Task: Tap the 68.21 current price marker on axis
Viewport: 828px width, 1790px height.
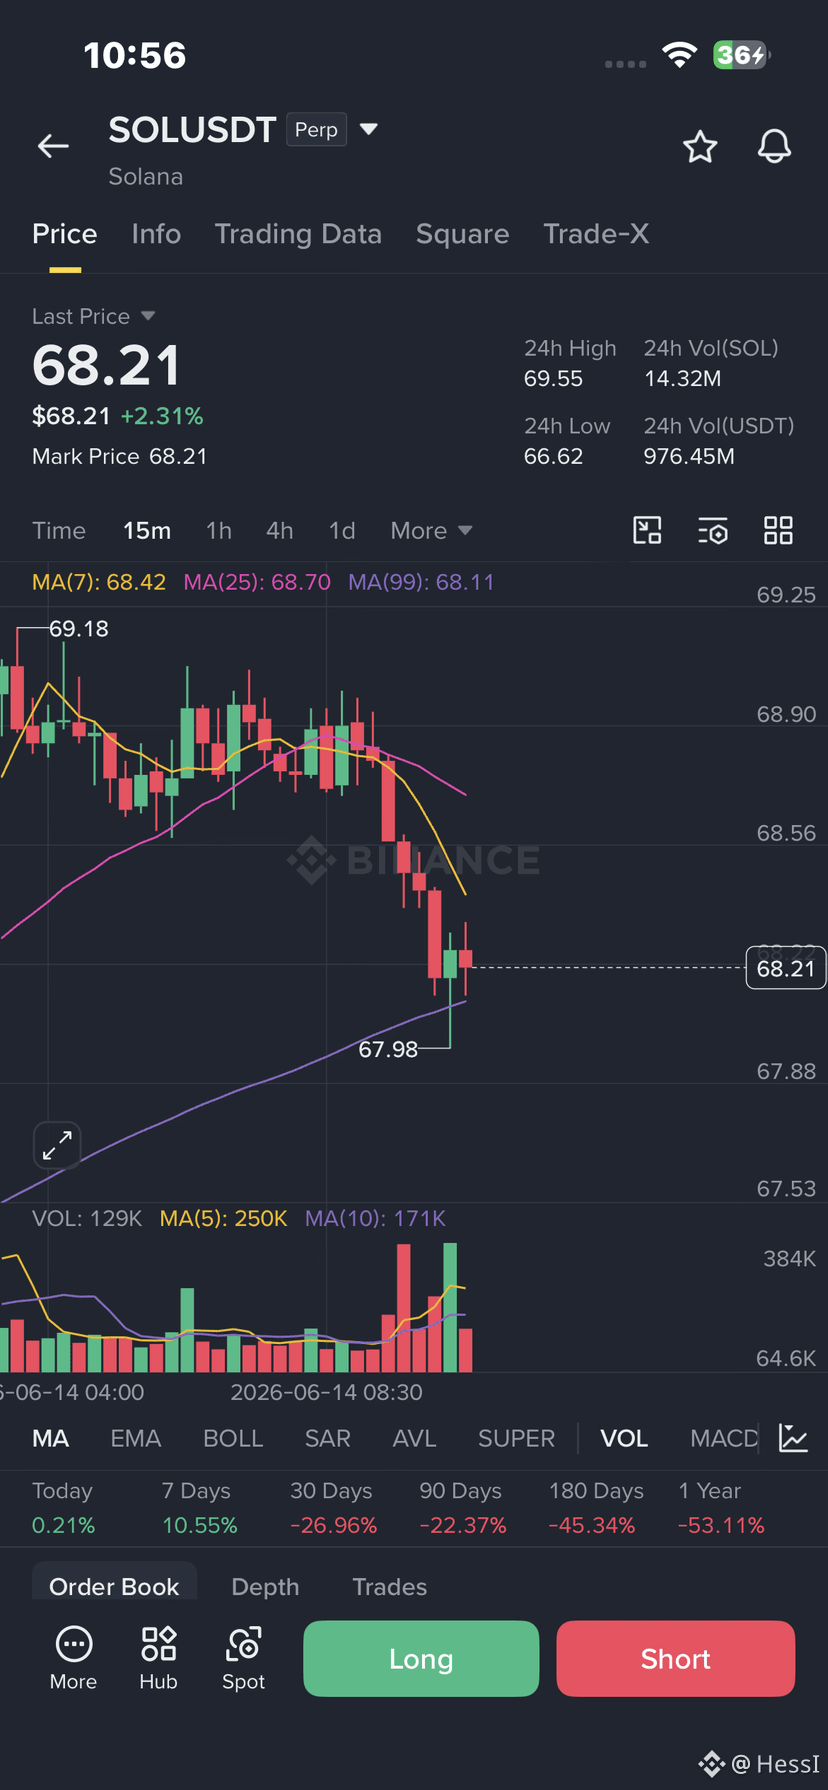Action: coord(786,968)
